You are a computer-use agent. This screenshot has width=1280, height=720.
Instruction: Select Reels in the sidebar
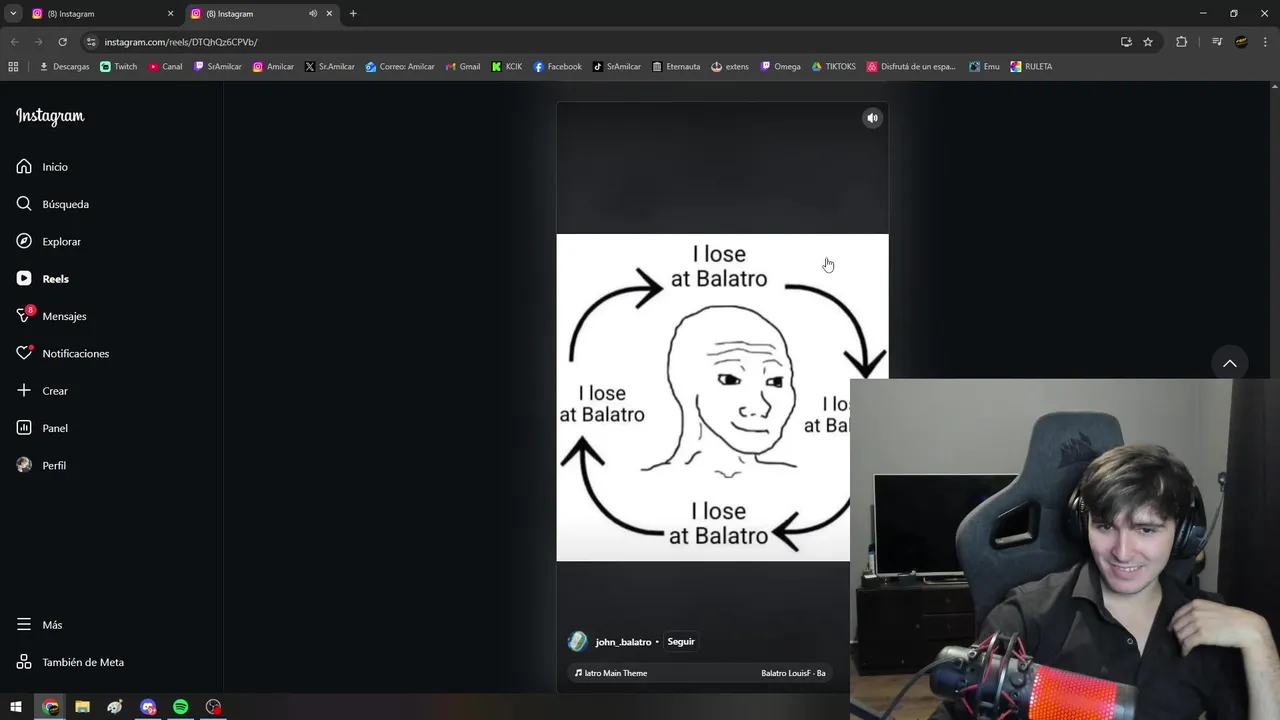(42, 279)
